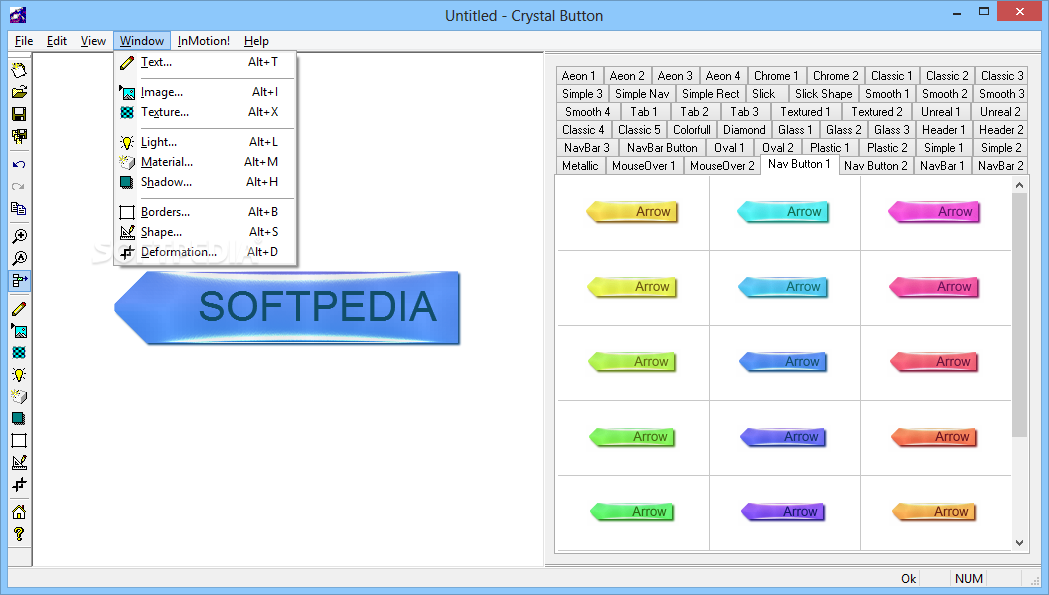Pick the magenta Arrow preset in first row
This screenshot has height=595, width=1049.
[934, 211]
